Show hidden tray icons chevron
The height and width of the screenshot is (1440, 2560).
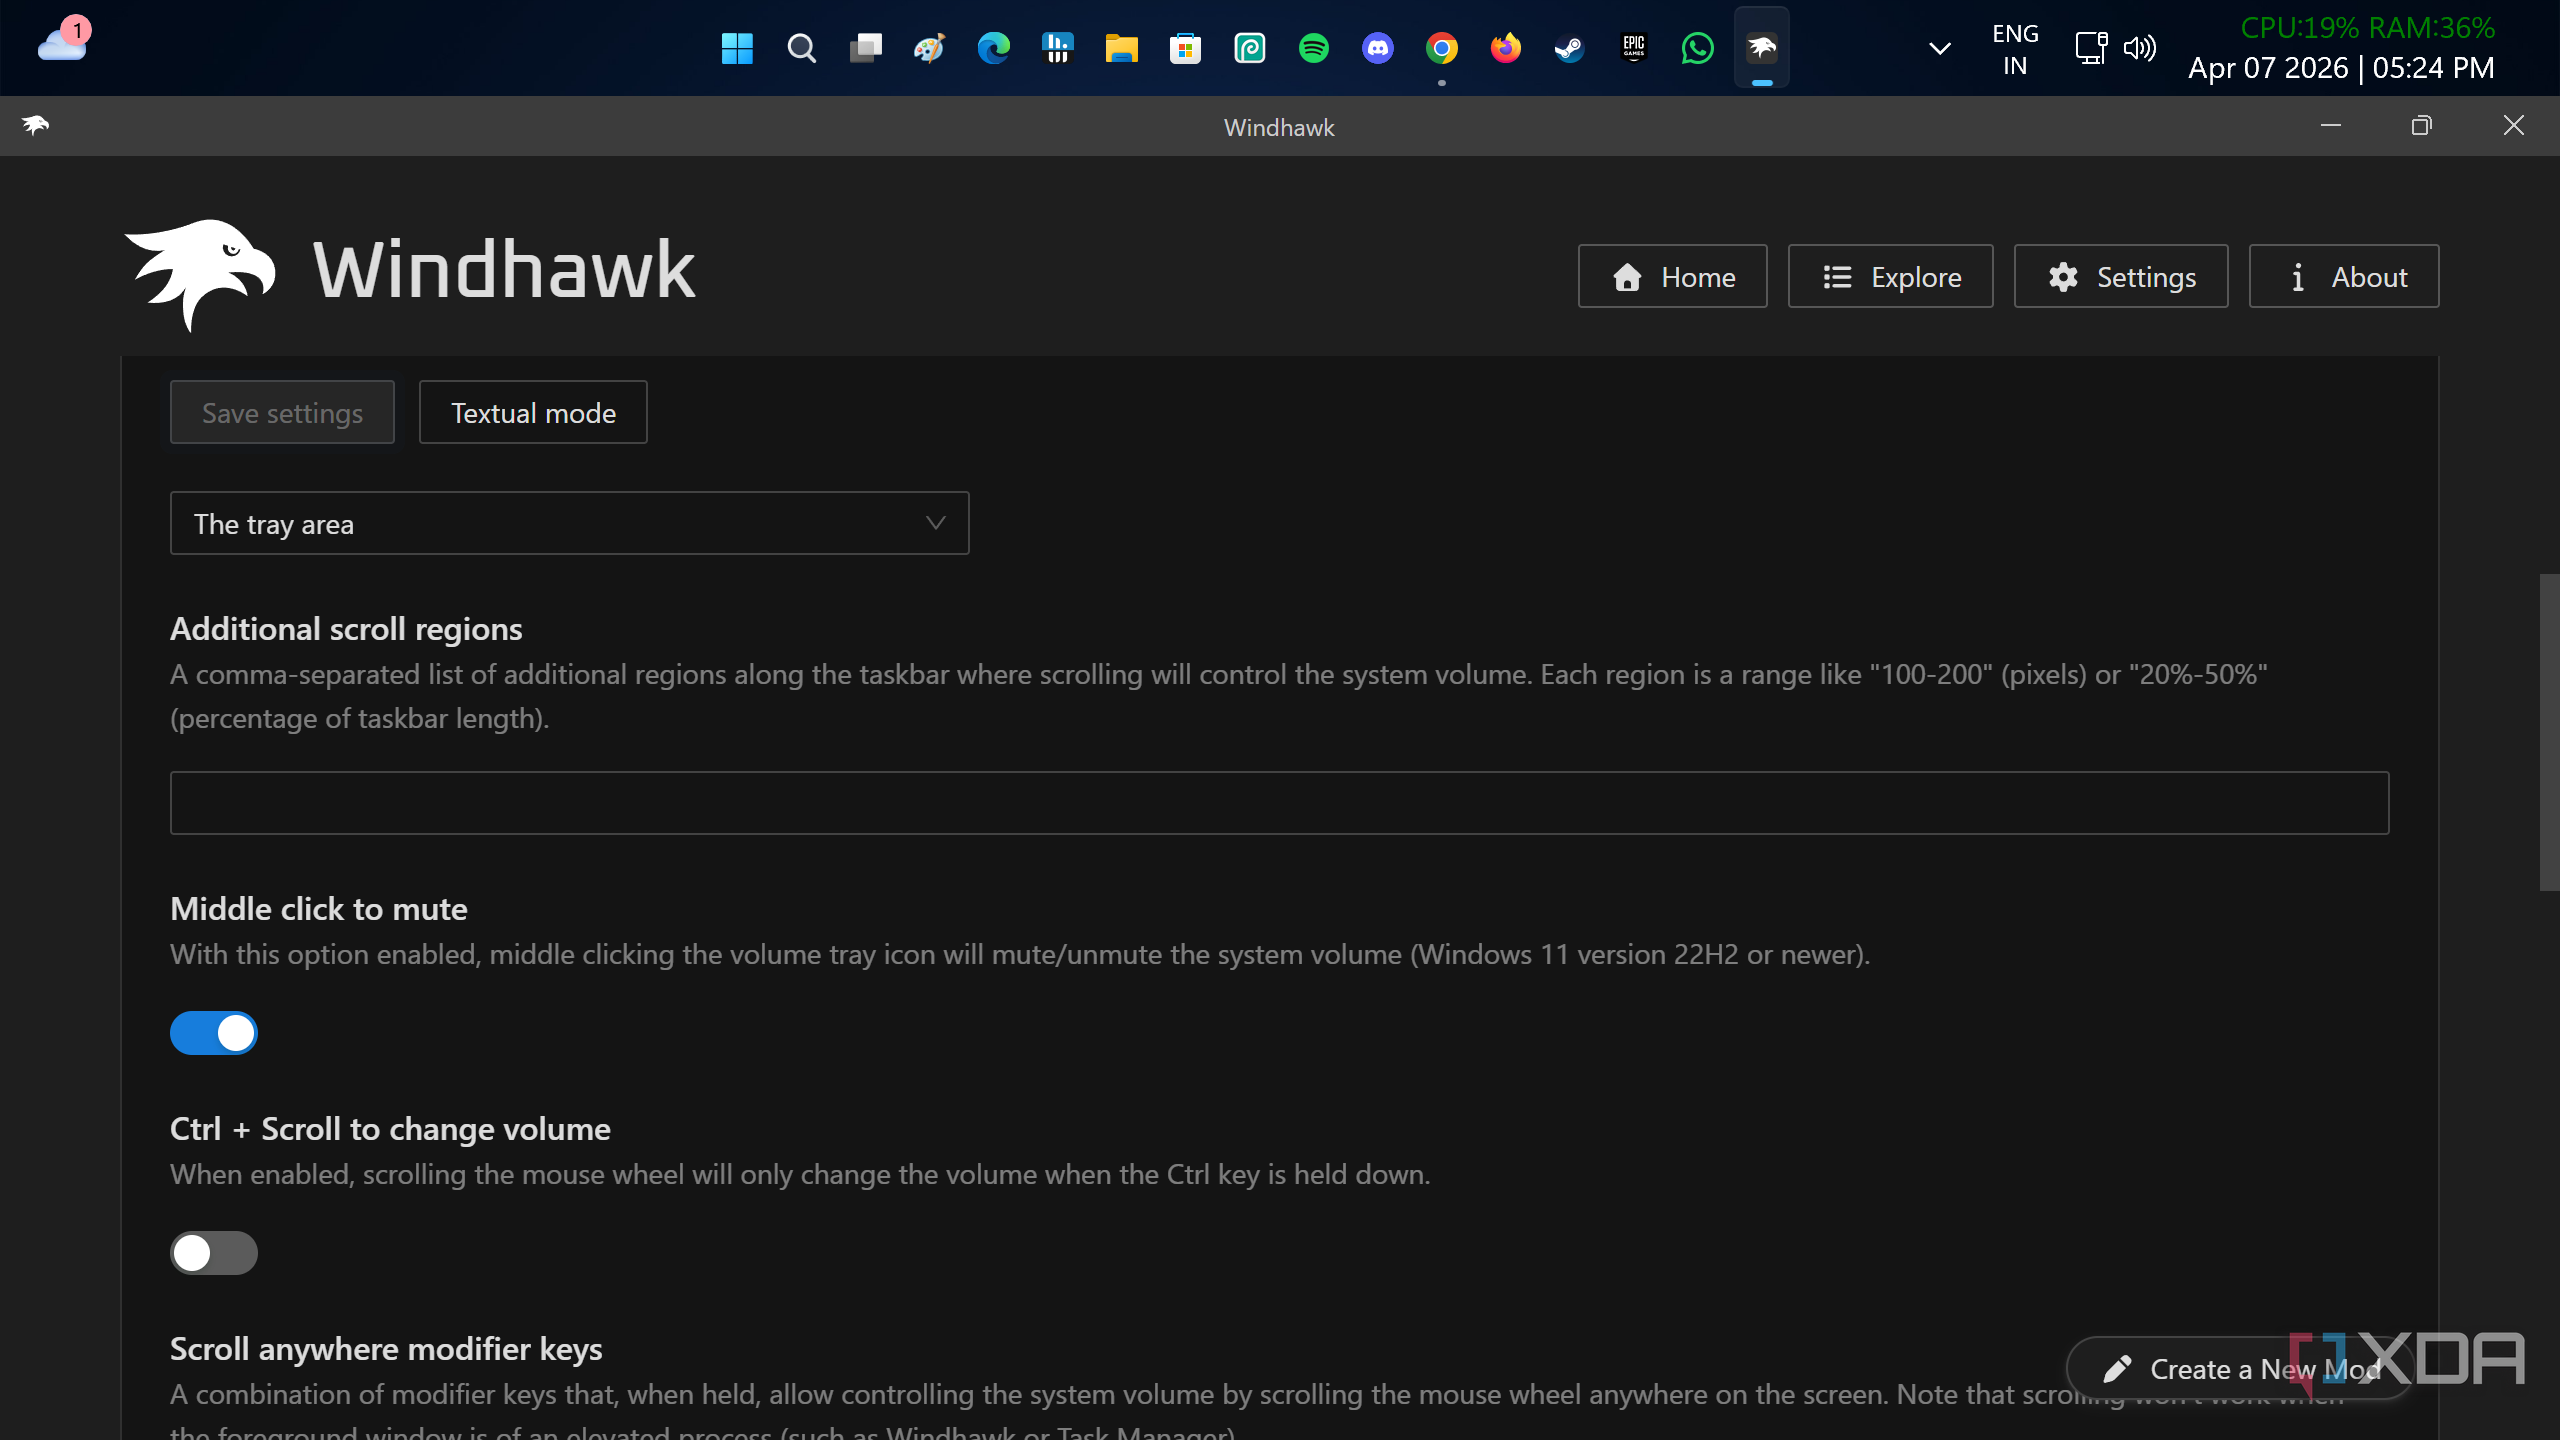1939,48
